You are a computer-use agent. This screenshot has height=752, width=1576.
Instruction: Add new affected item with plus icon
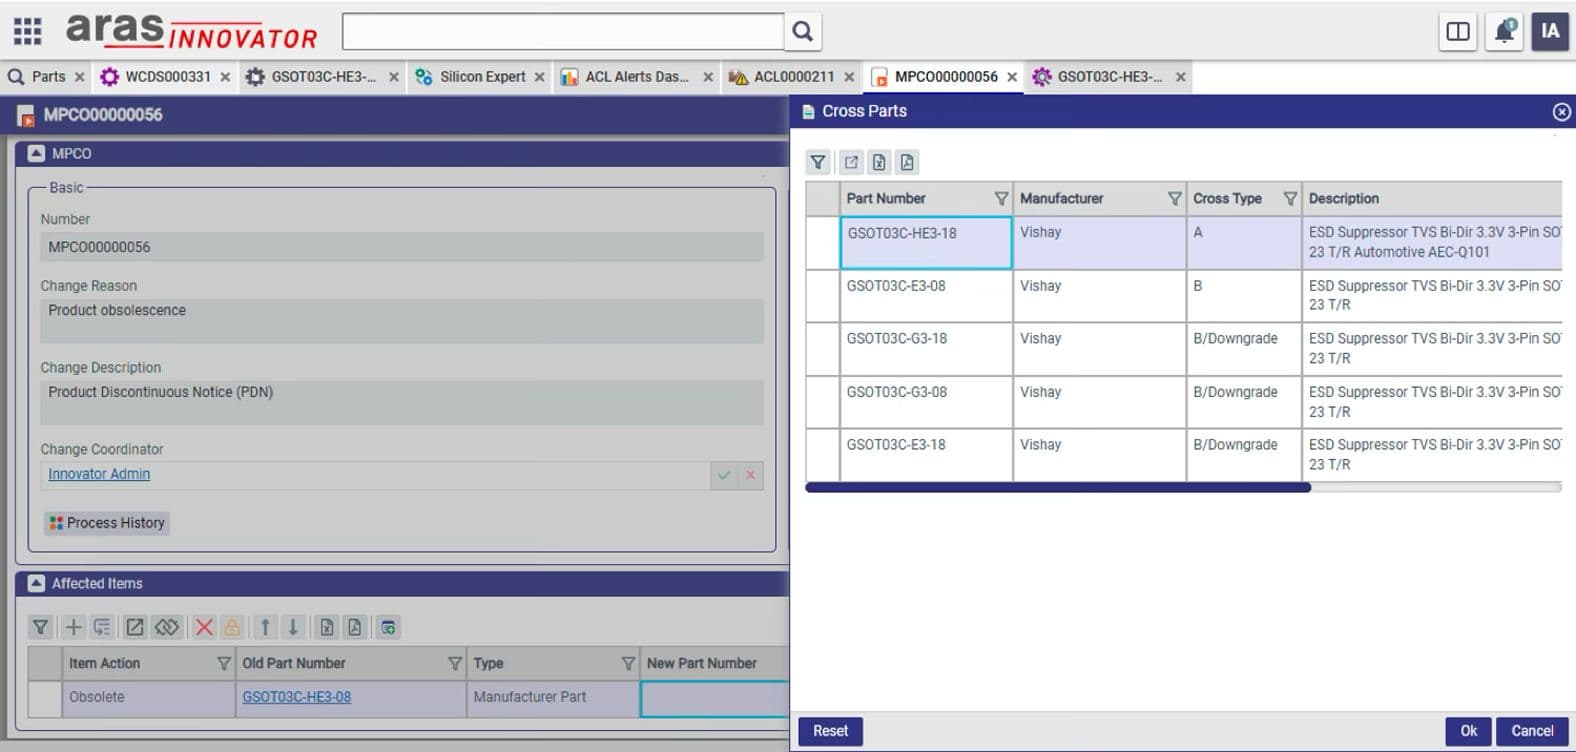[x=73, y=627]
